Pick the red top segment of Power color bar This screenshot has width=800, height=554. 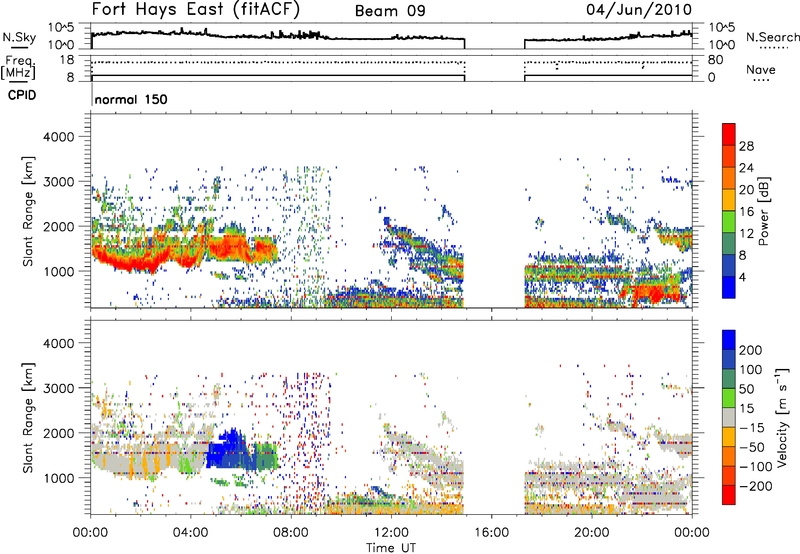729,134
